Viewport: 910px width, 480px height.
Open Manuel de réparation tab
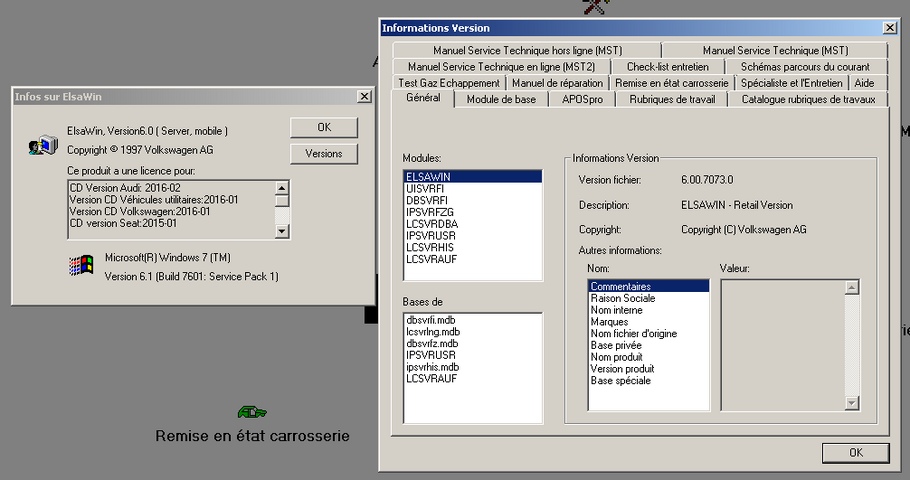(557, 83)
